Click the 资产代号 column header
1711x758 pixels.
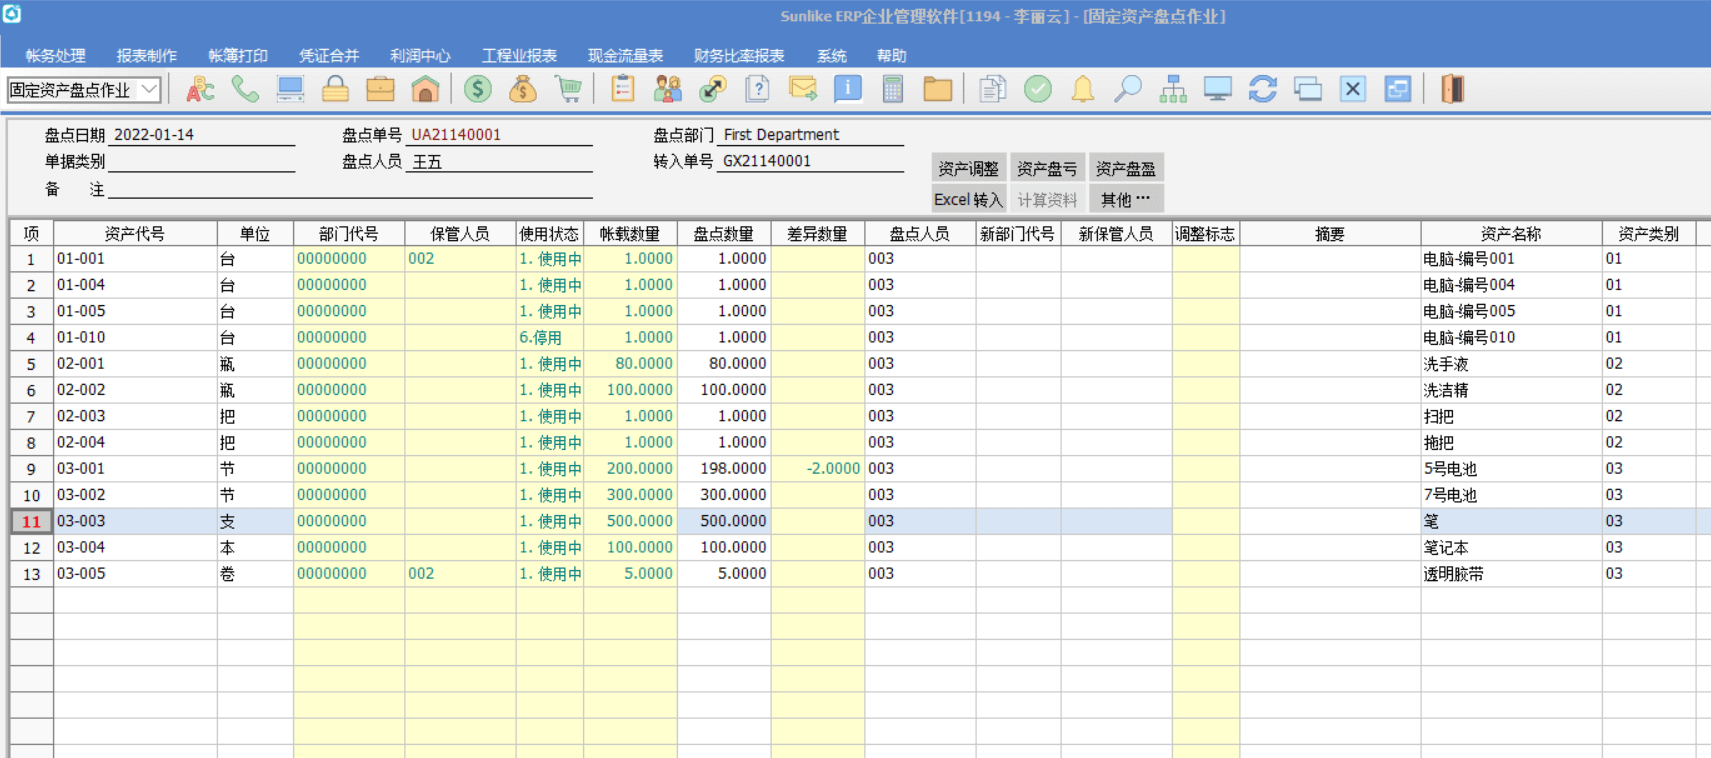(135, 234)
